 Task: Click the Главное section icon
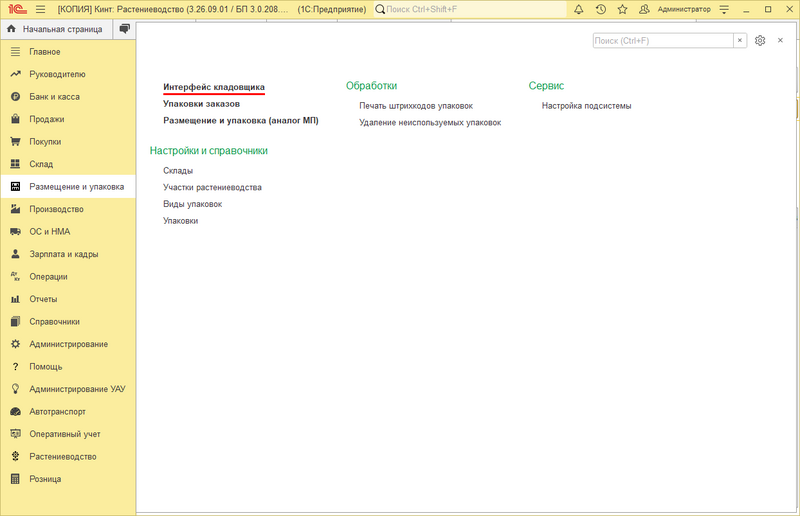tap(15, 52)
